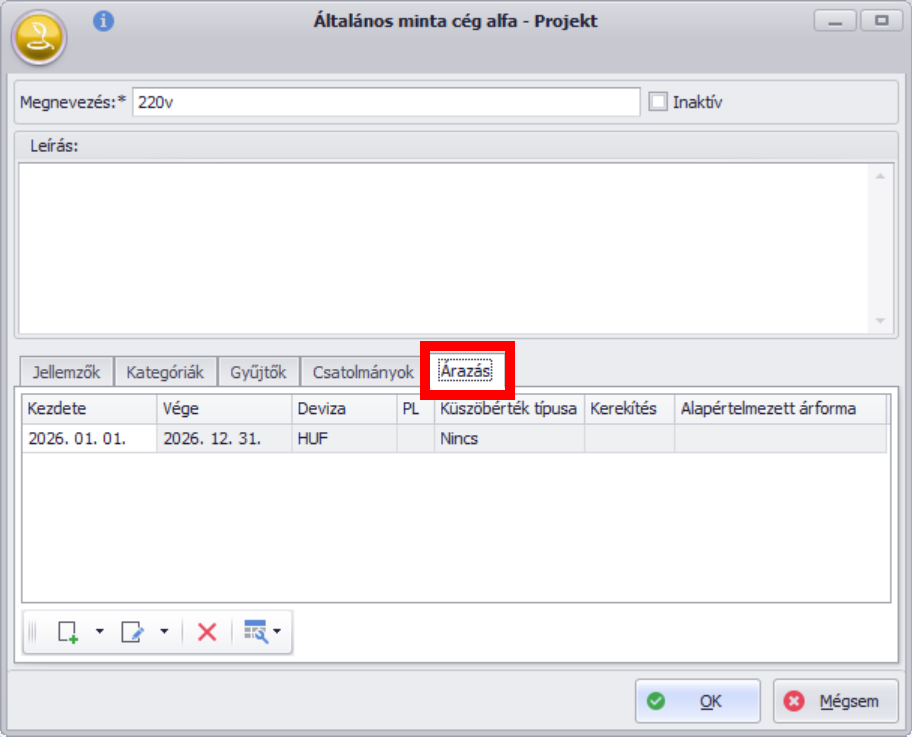
Task: Open the Kategóriák tab
Action: (x=165, y=372)
